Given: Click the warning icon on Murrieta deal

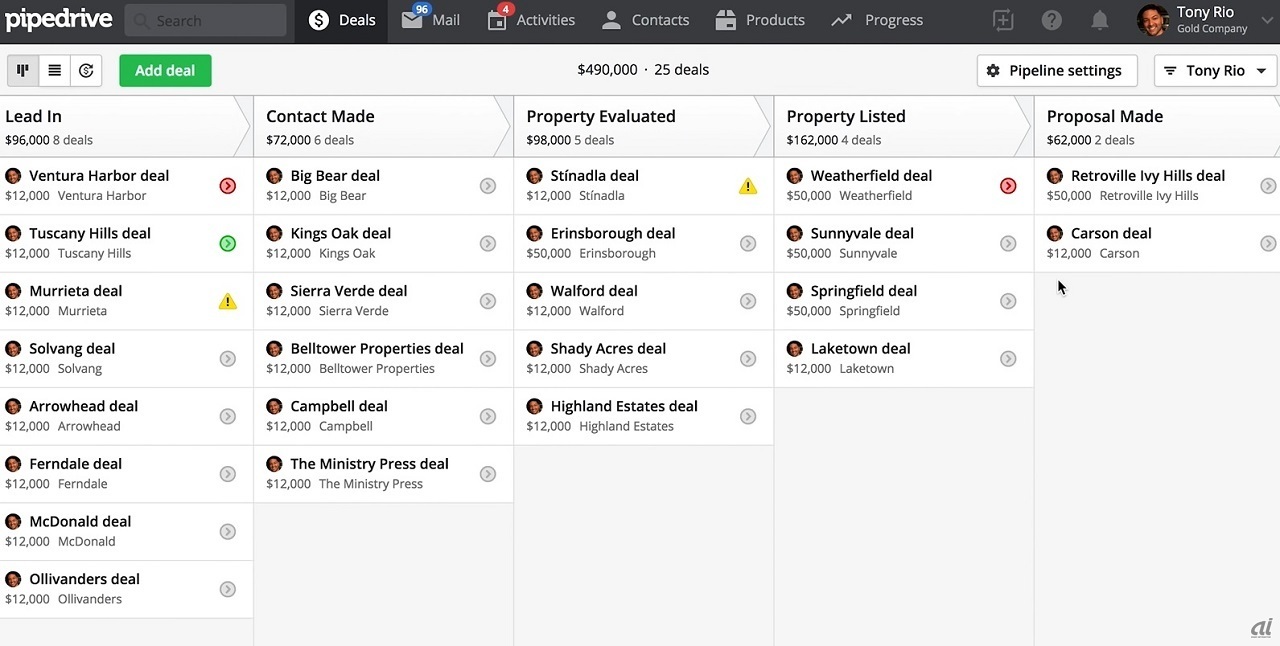Looking at the screenshot, I should click(x=228, y=301).
